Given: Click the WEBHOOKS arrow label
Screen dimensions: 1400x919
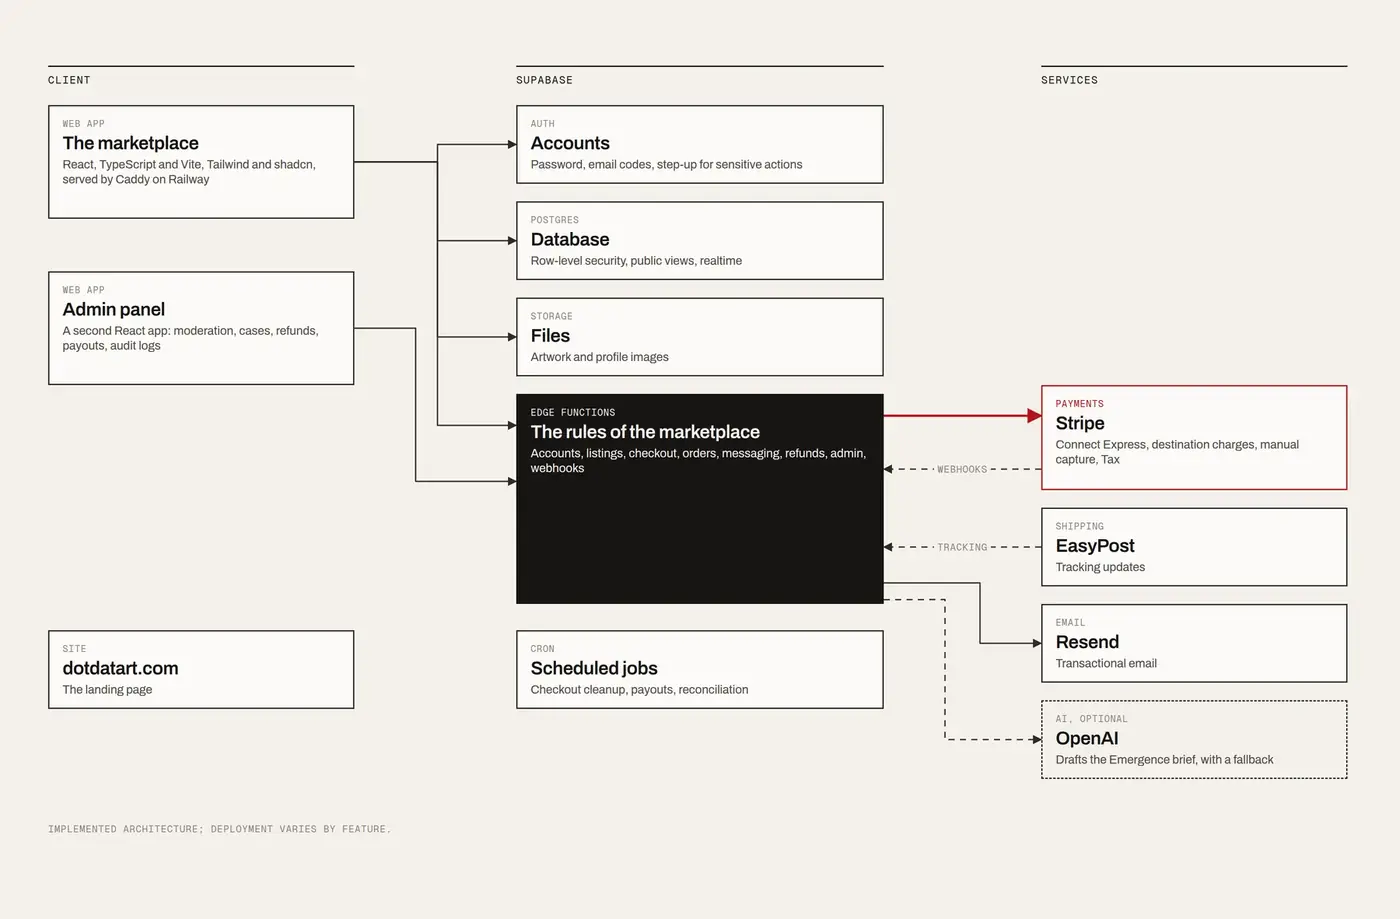Looking at the screenshot, I should [962, 469].
